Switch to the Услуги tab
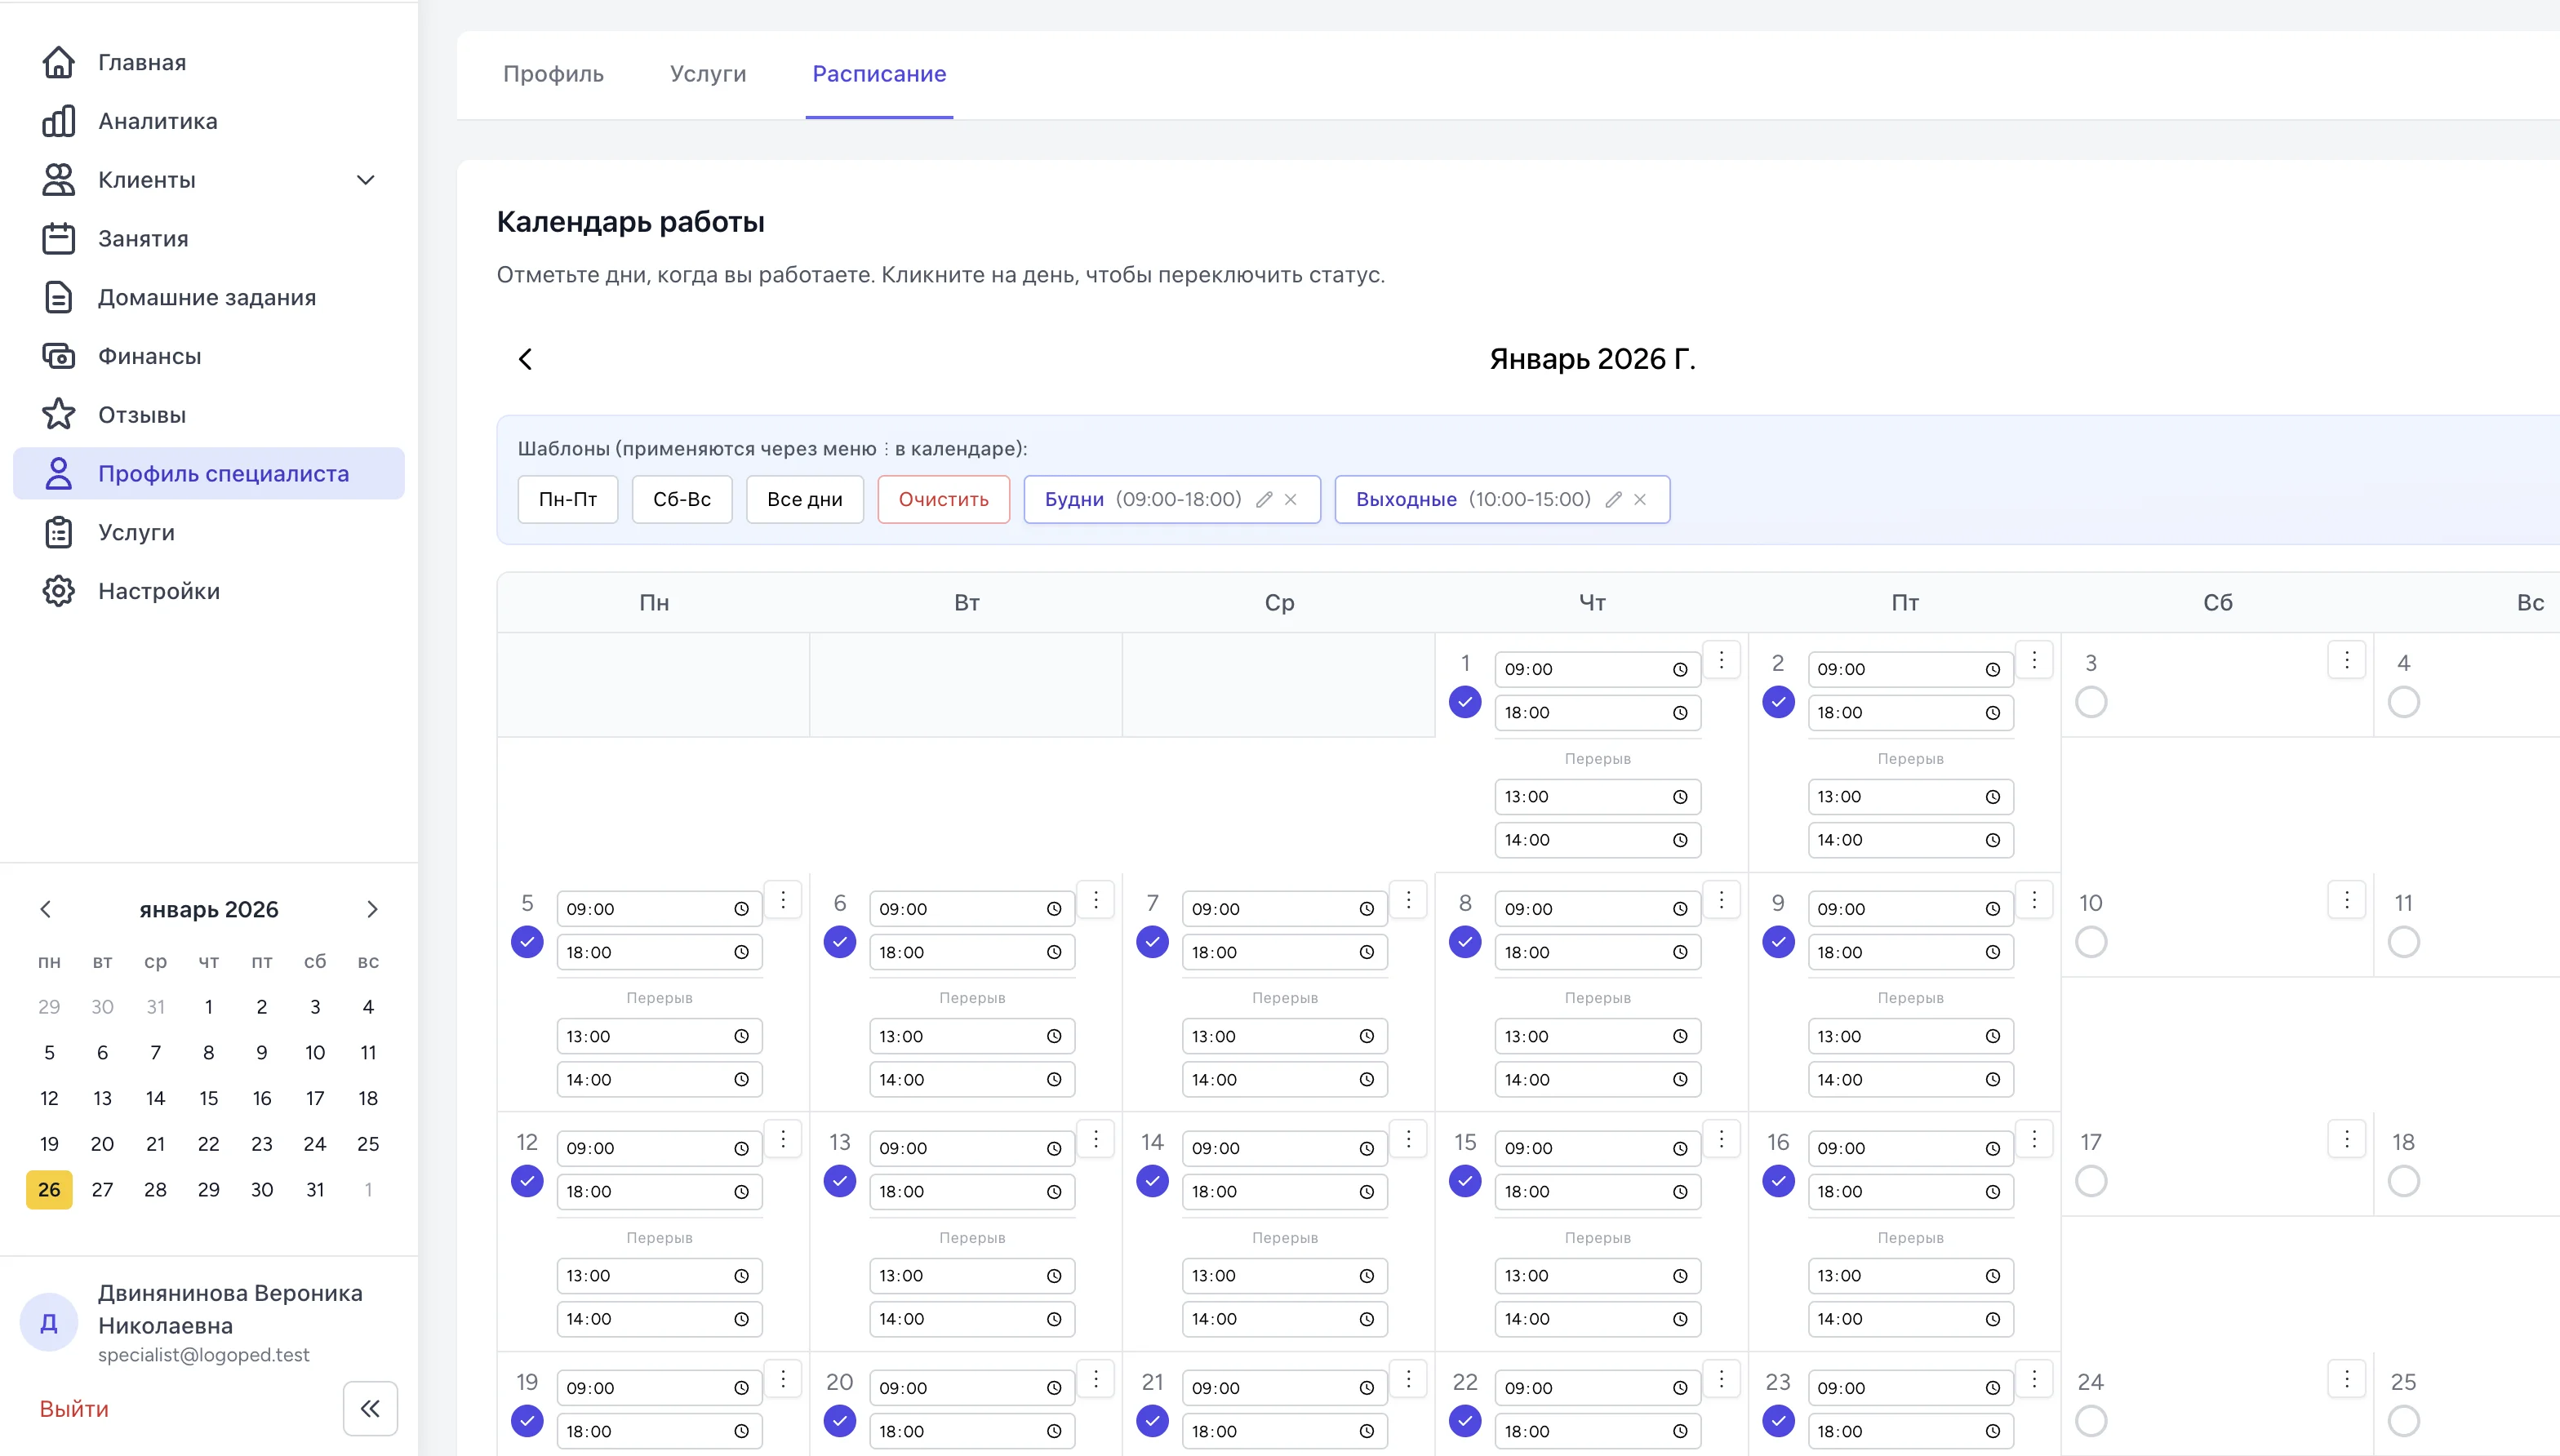The height and width of the screenshot is (1456, 2560). click(x=708, y=74)
